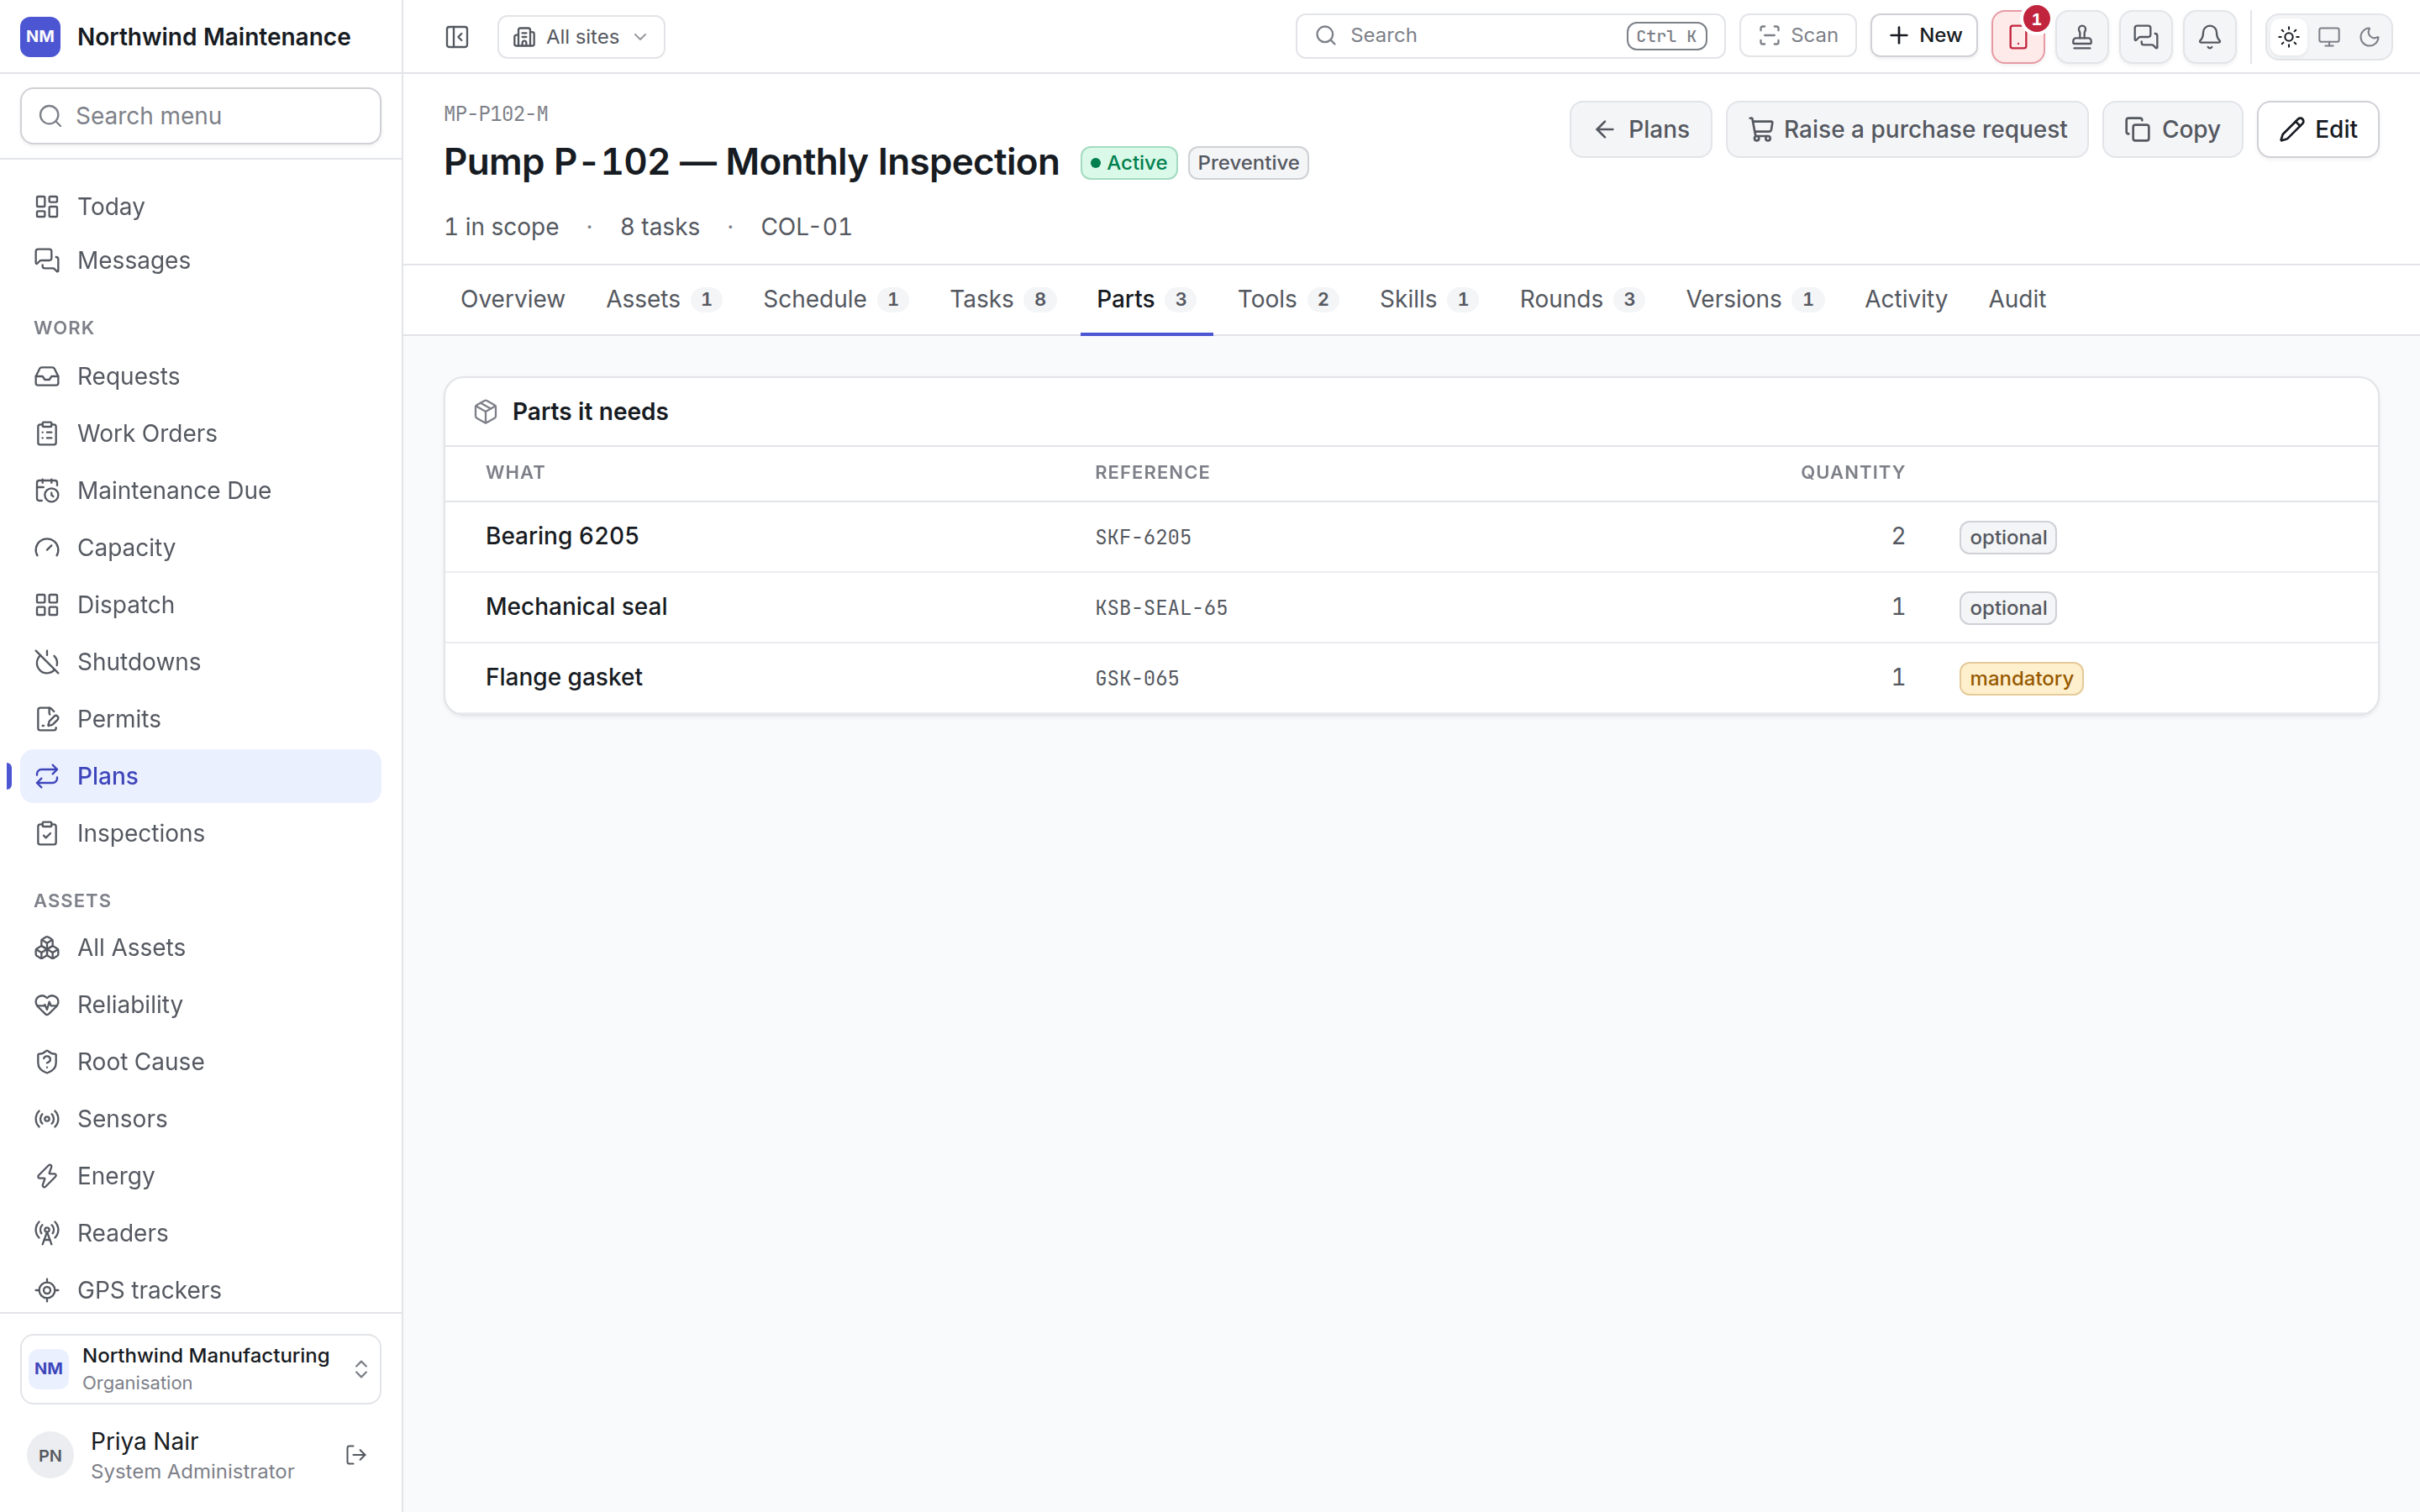Open the red alert icon with badge 1
Image resolution: width=2420 pixels, height=1512 pixels.
click(2018, 37)
